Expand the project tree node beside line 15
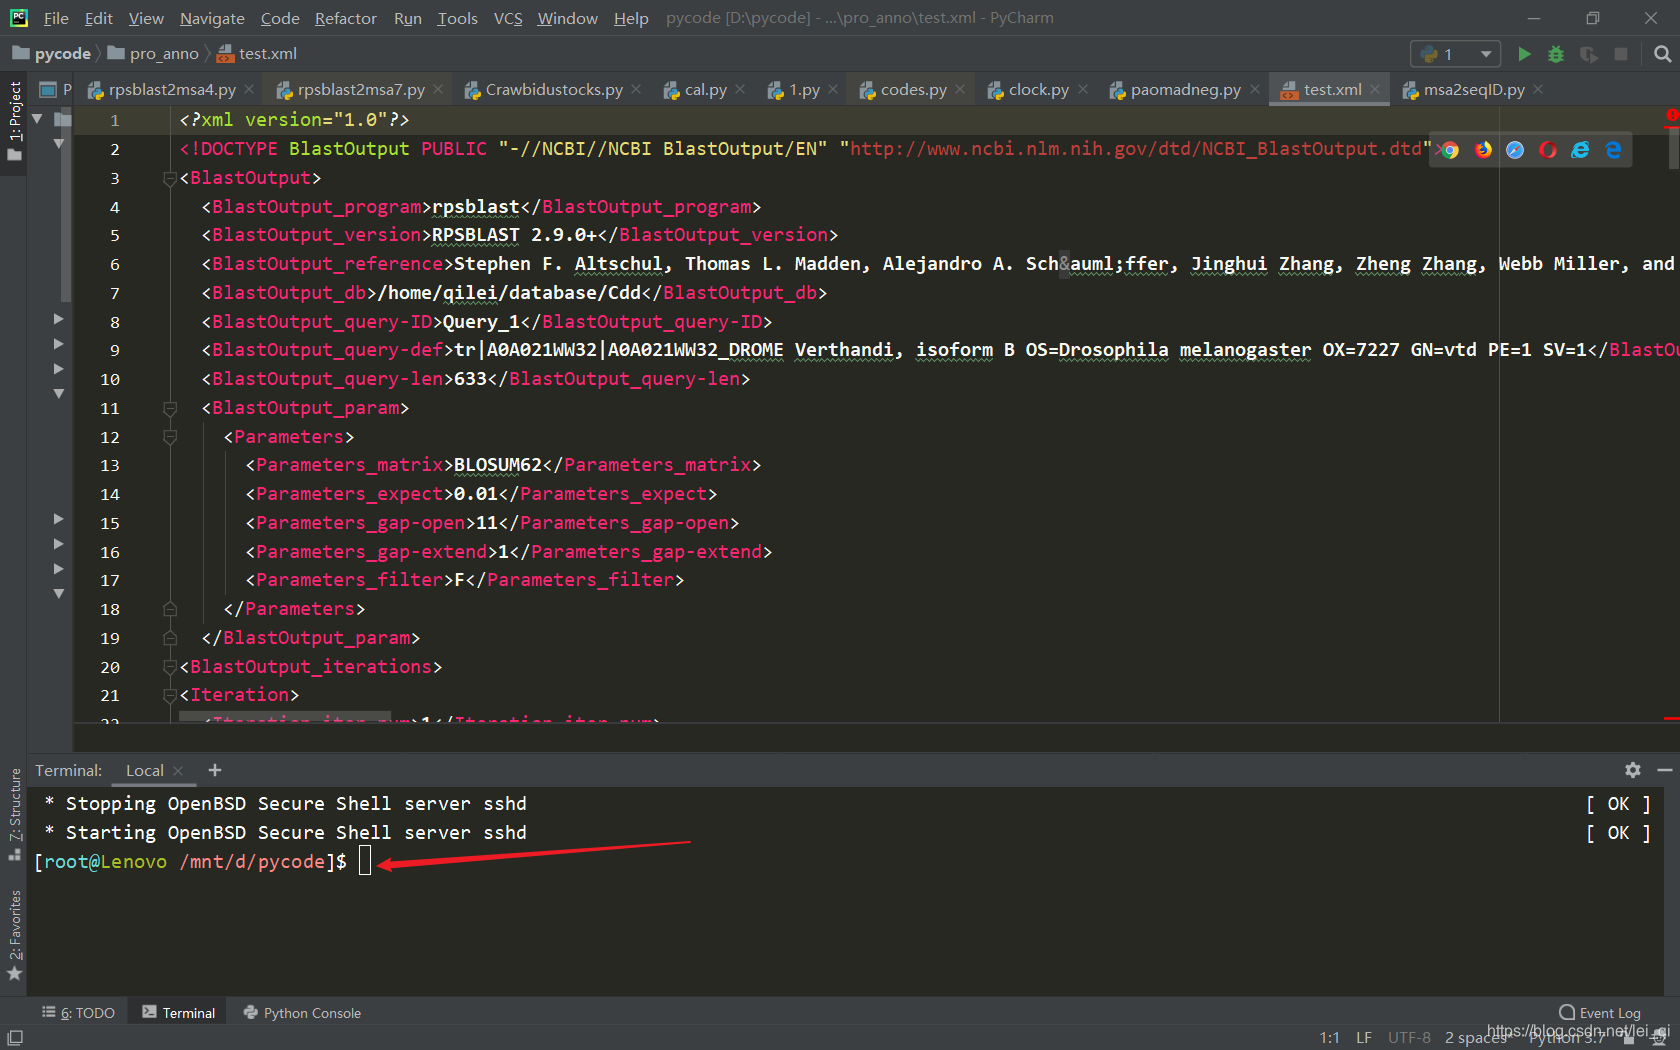Viewport: 1680px width, 1050px height. point(58,519)
